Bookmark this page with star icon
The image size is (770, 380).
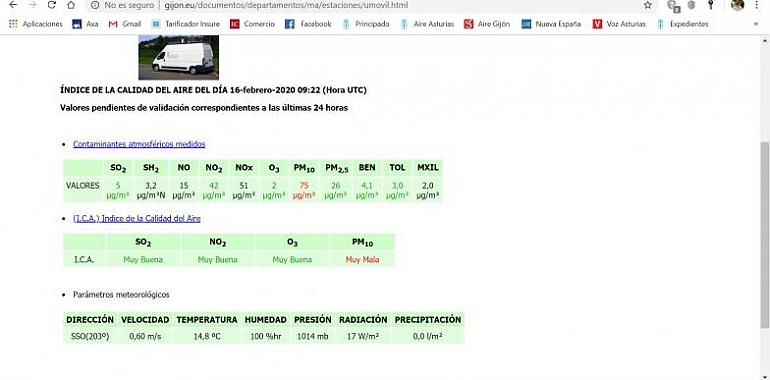coord(648,5)
